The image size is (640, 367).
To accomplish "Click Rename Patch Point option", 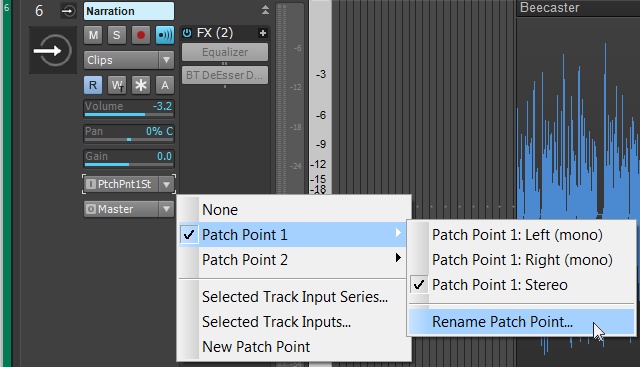I will [522, 322].
